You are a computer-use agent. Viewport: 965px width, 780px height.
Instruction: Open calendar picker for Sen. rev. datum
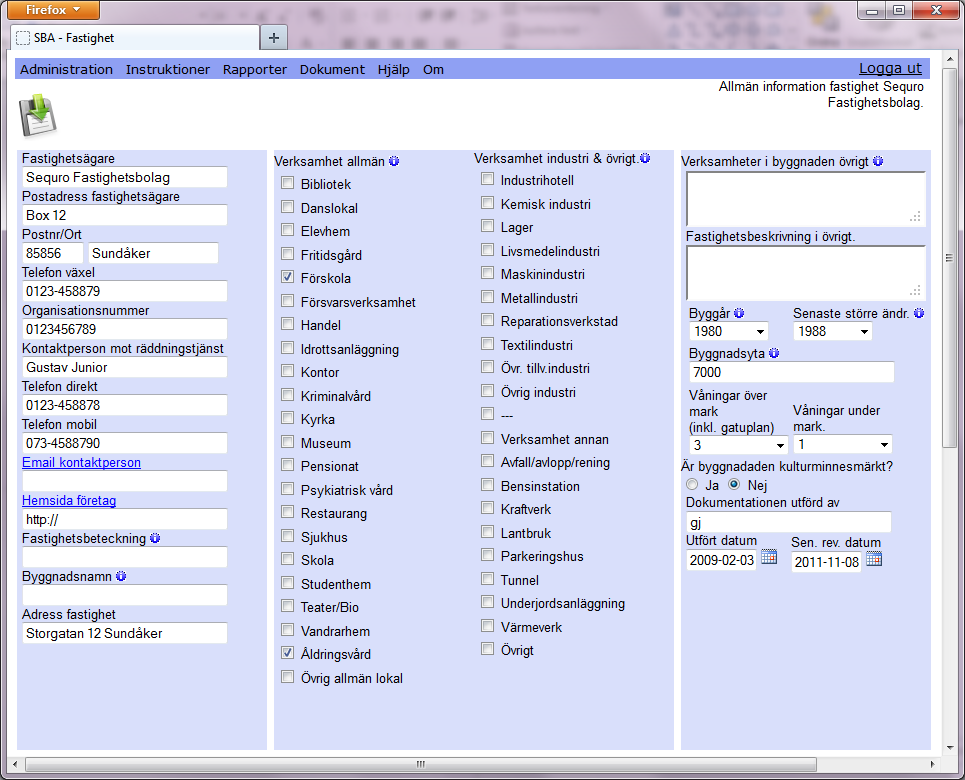(x=874, y=558)
